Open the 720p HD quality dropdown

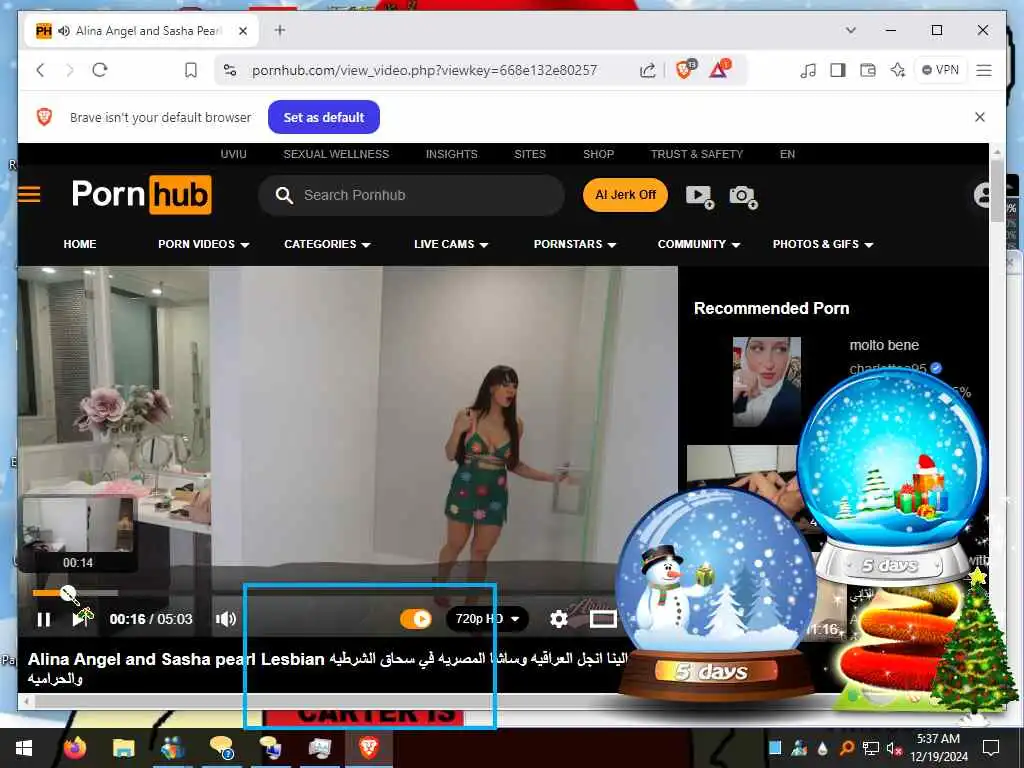(487, 618)
